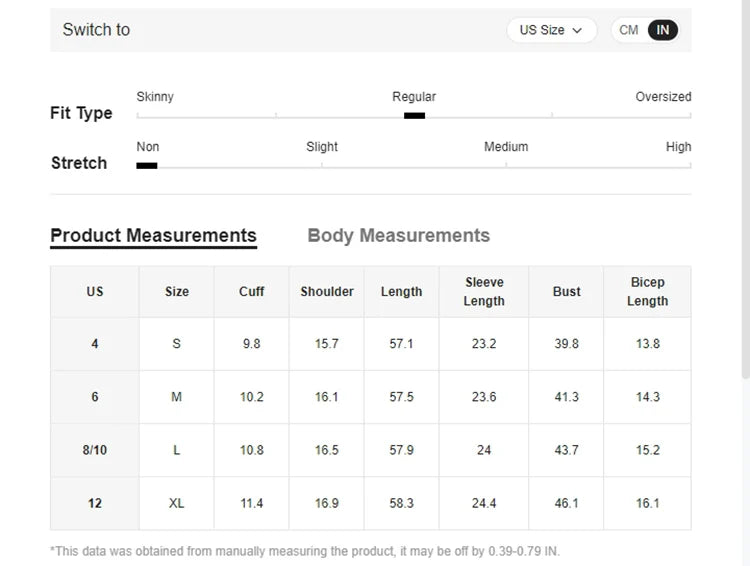
Task: Click the High stretch label
Action: [x=678, y=147]
